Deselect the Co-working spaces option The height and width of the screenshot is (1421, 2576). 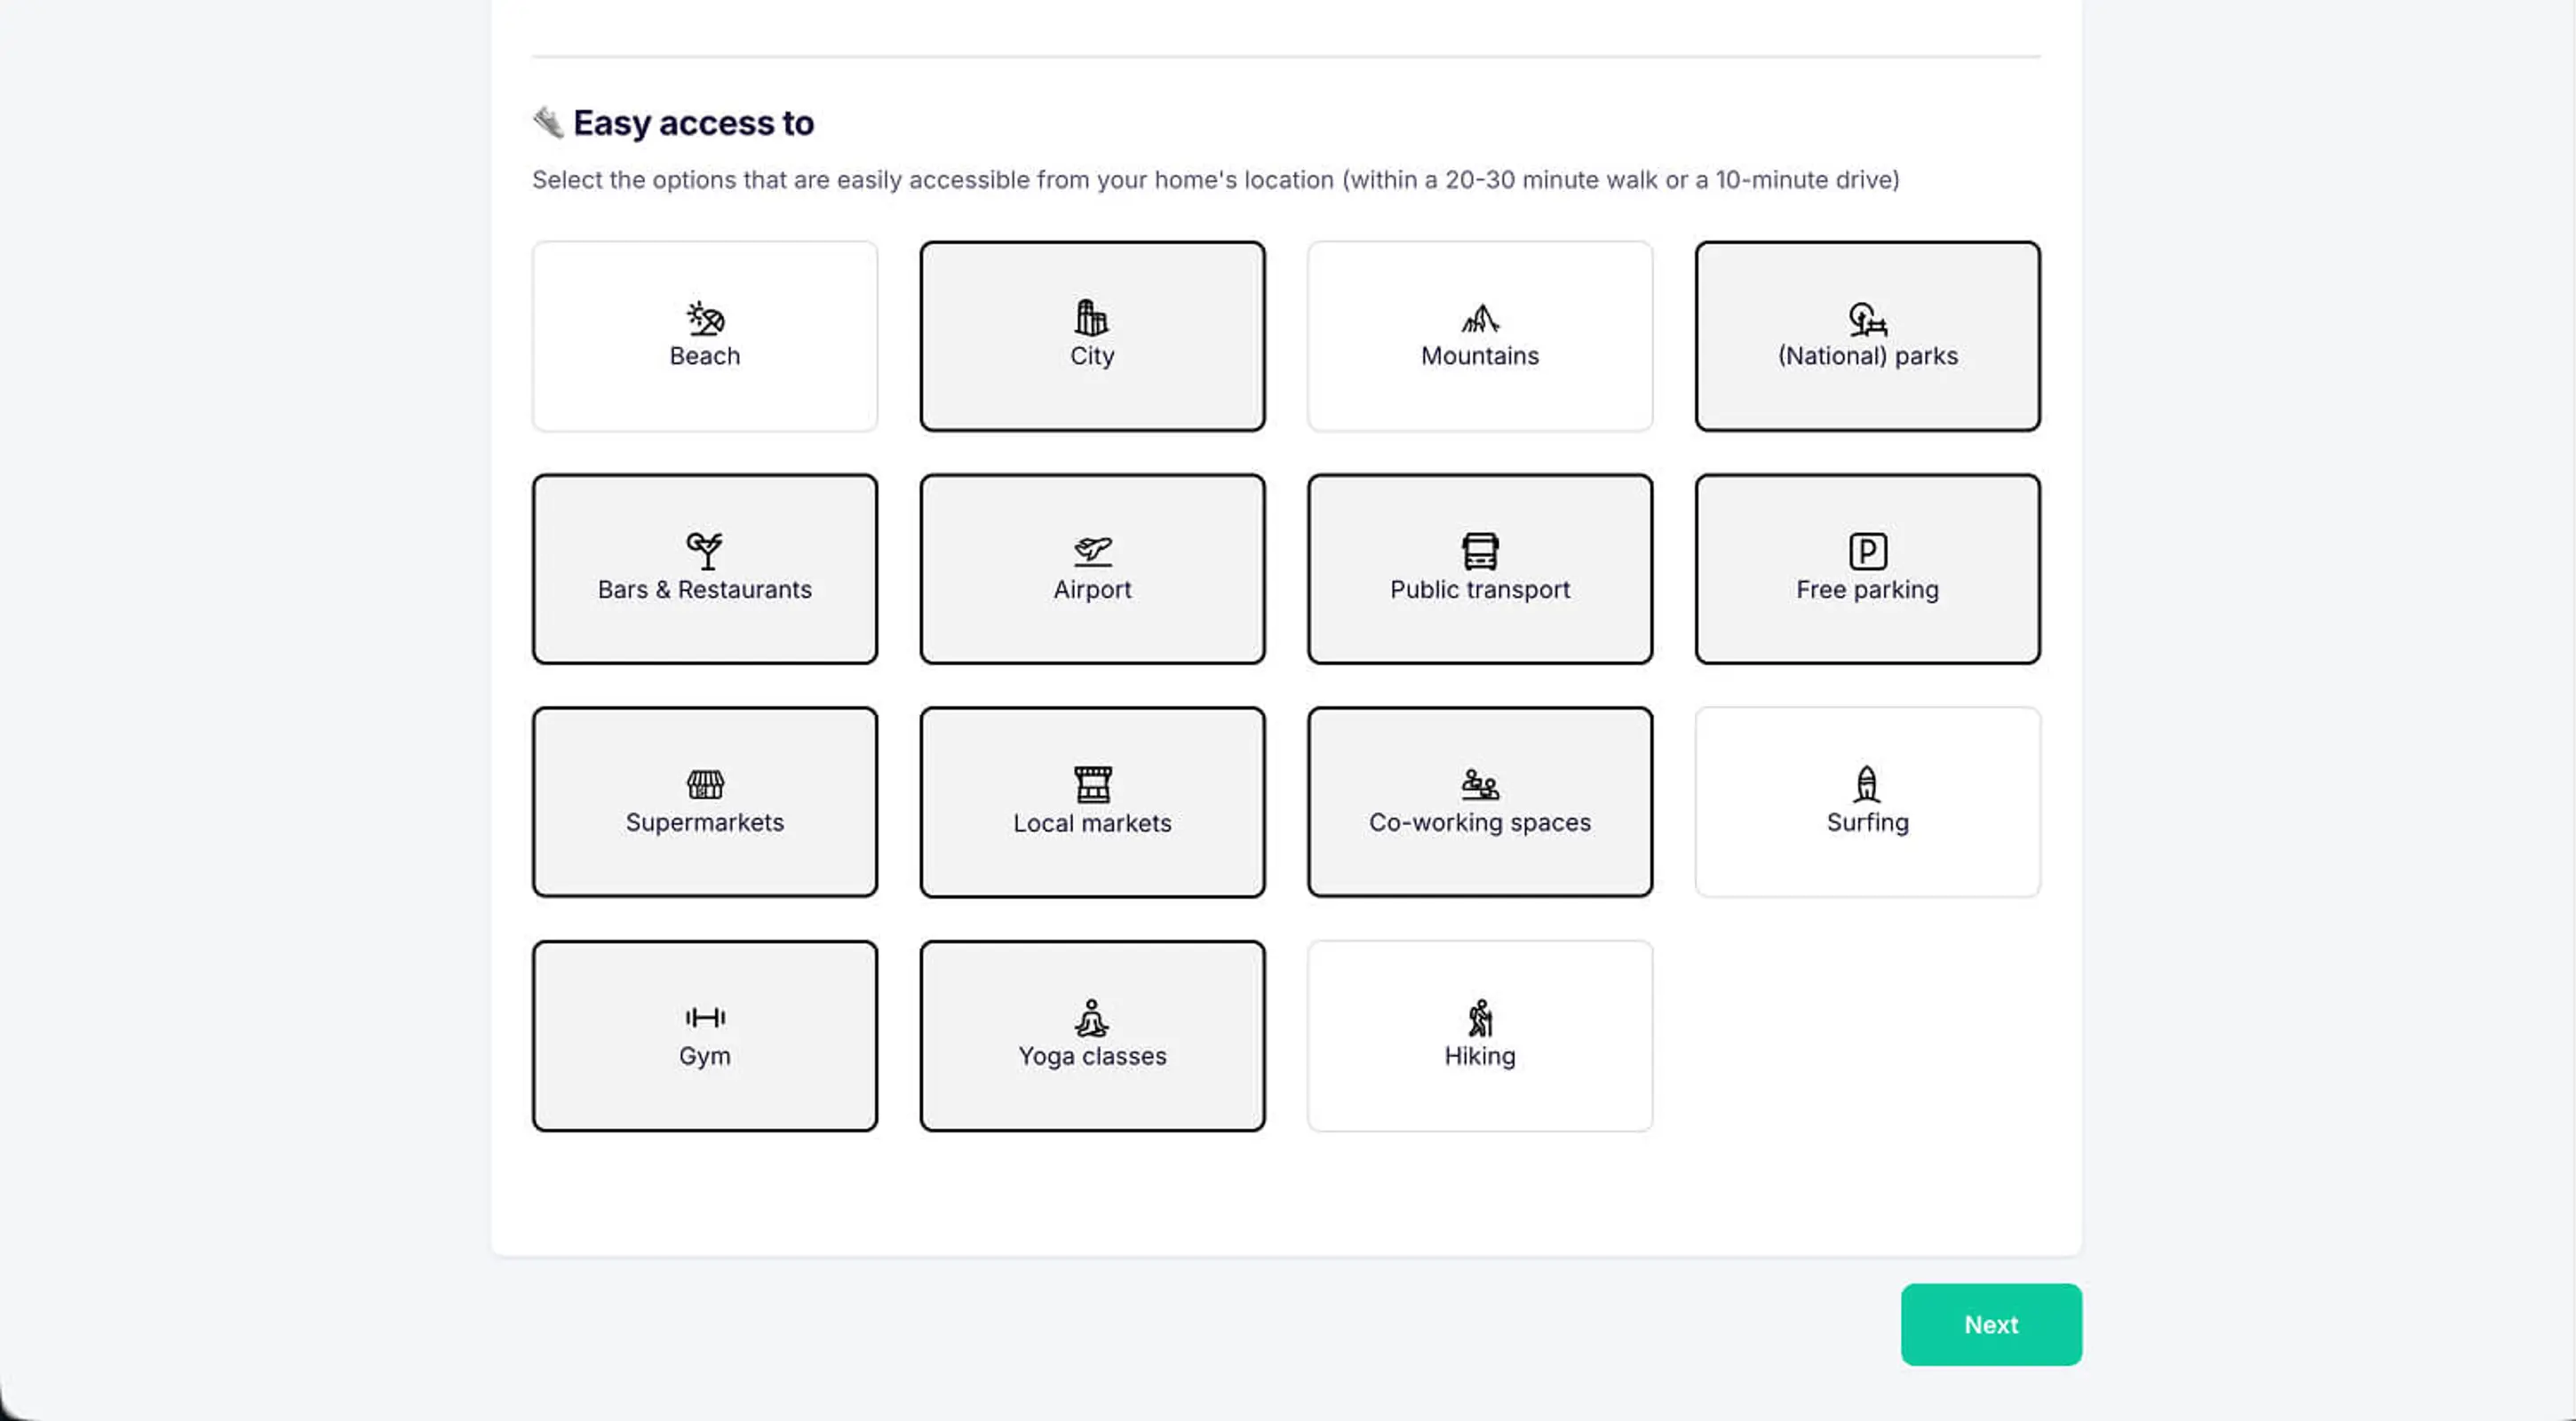[x=1479, y=802]
